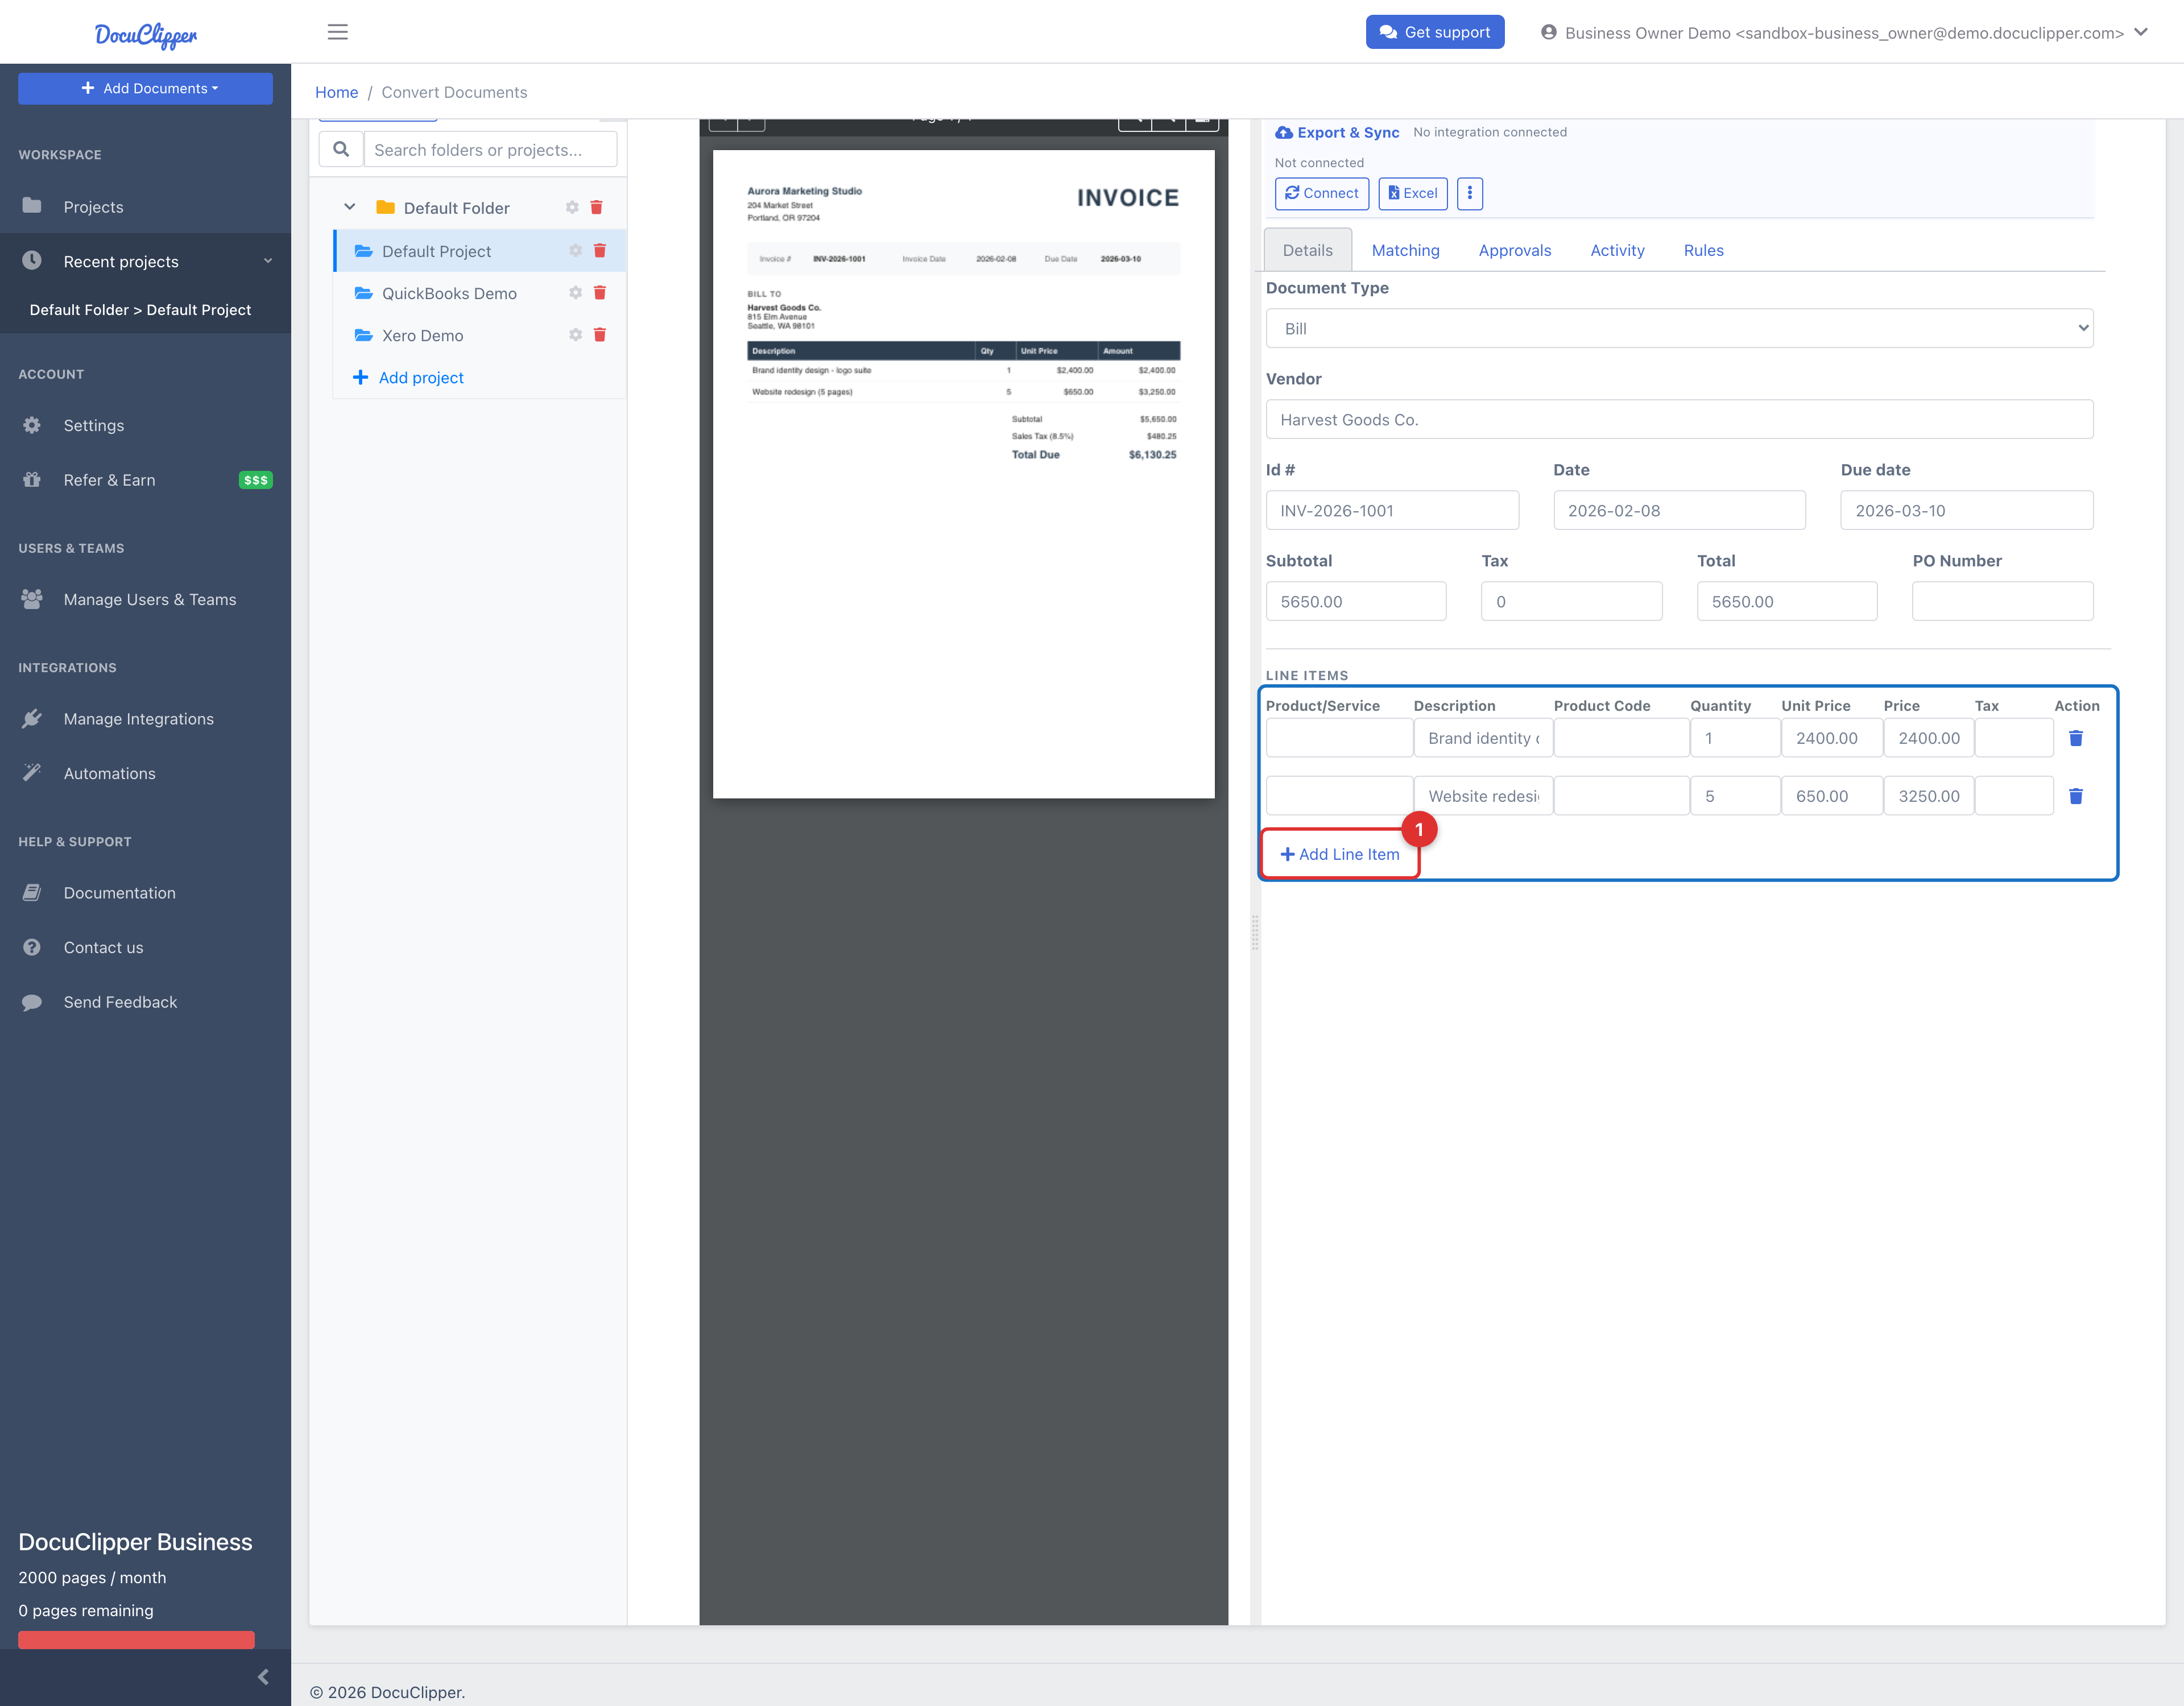This screenshot has width=2184, height=1706.
Task: Click Add Line Item
Action: pos(1339,854)
